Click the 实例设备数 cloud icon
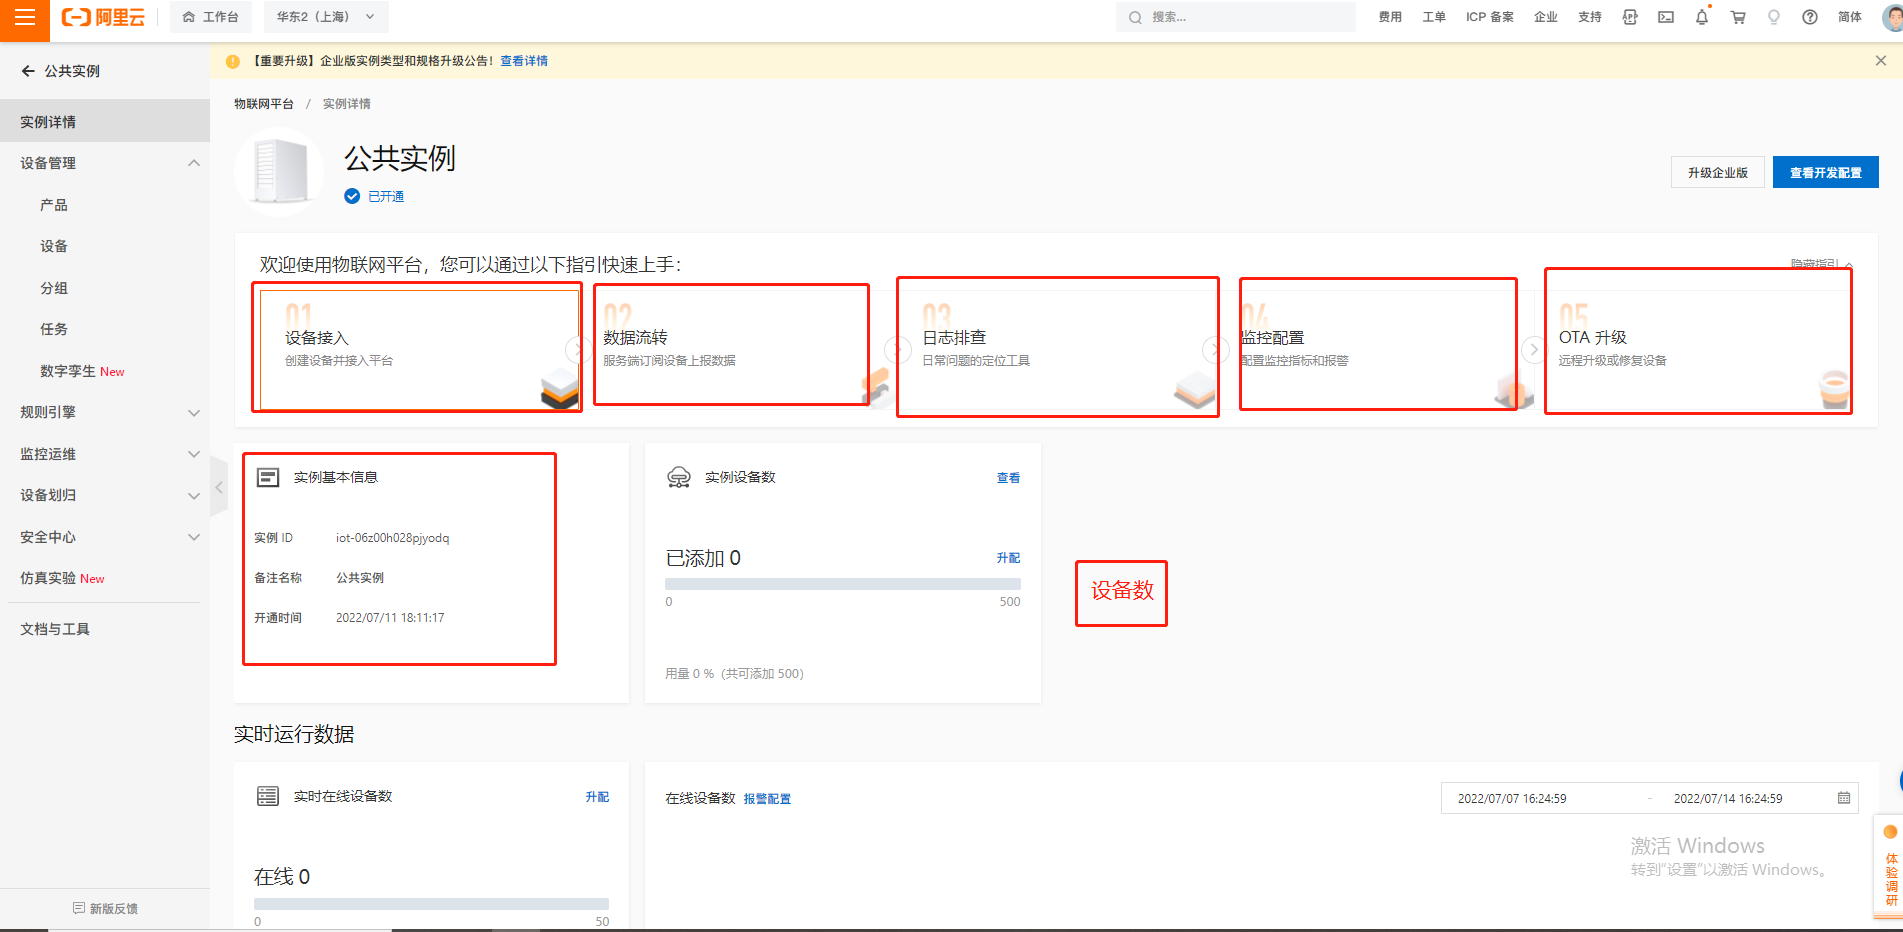Viewport: 1903px width, 932px height. click(679, 477)
